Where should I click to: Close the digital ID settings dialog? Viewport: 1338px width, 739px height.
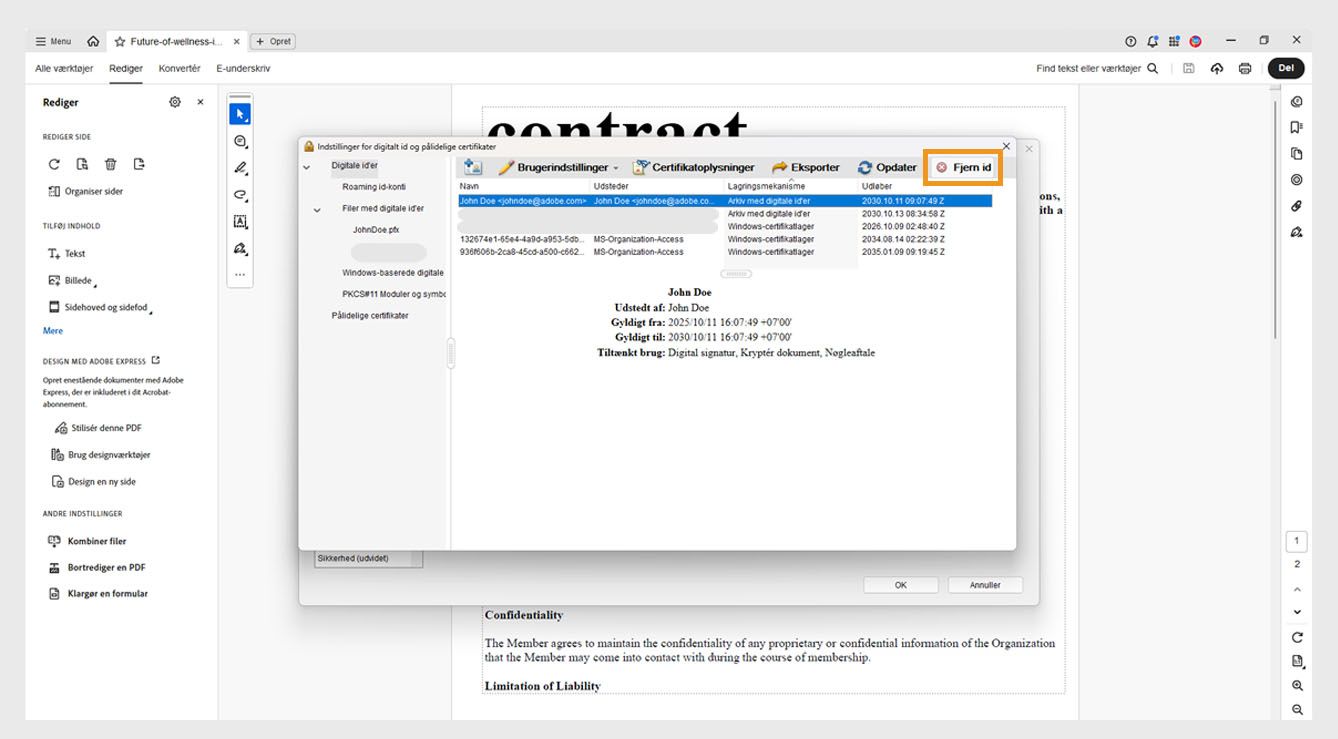click(x=1006, y=146)
